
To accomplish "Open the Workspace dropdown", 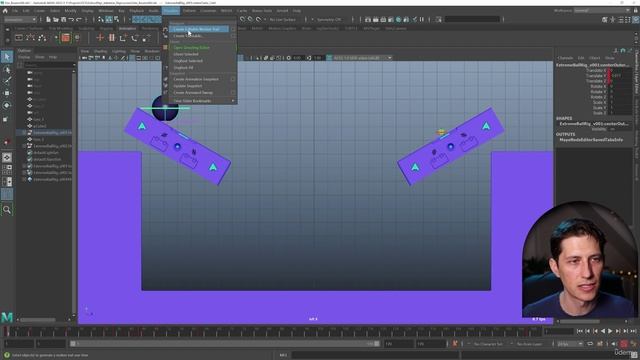I will click(x=602, y=10).
